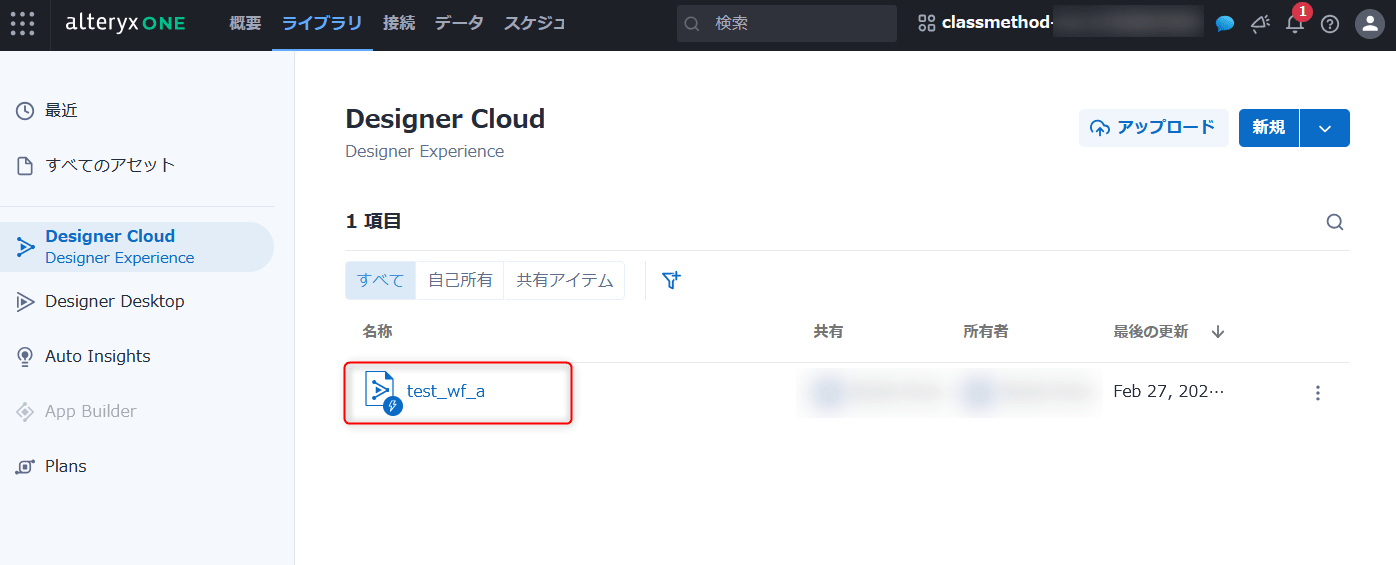Select the すべて filter tab
The image size is (1396, 565).
[380, 281]
